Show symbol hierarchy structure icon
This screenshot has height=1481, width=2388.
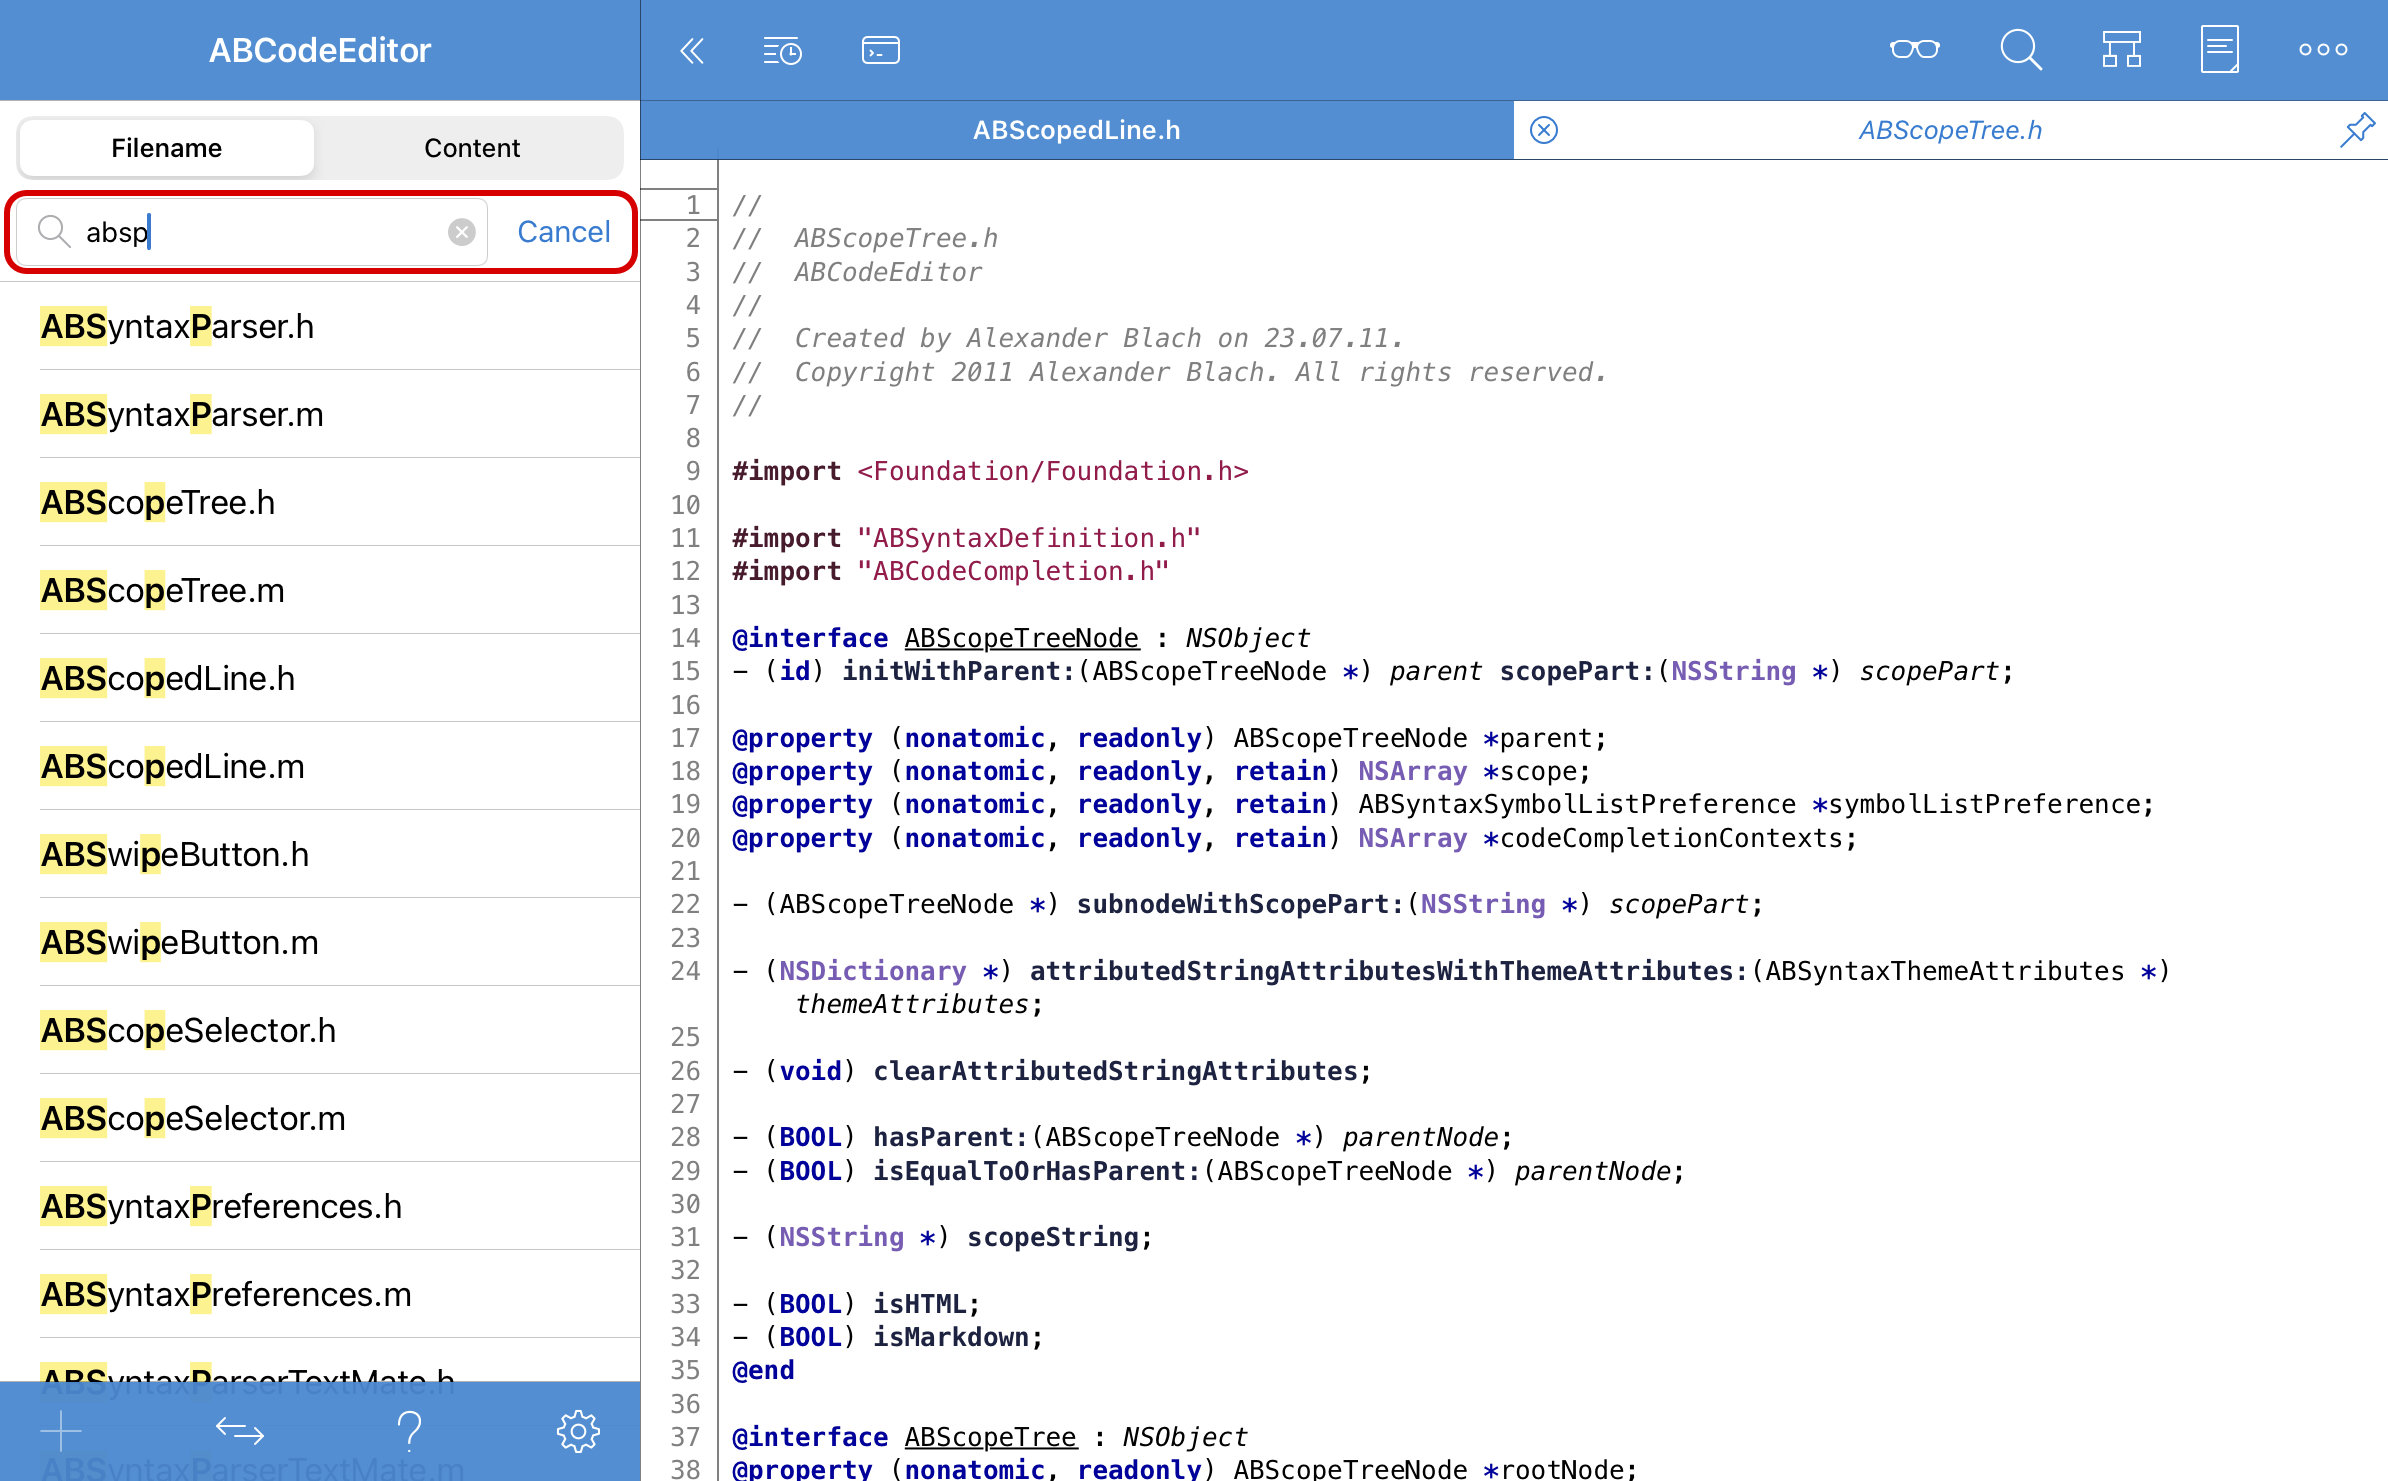coord(2121,49)
